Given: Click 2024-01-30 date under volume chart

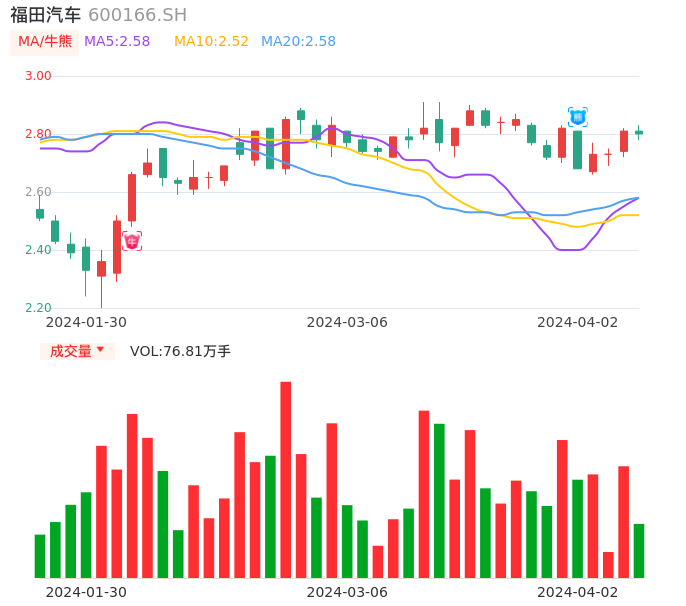Looking at the screenshot, I should (x=86, y=592).
